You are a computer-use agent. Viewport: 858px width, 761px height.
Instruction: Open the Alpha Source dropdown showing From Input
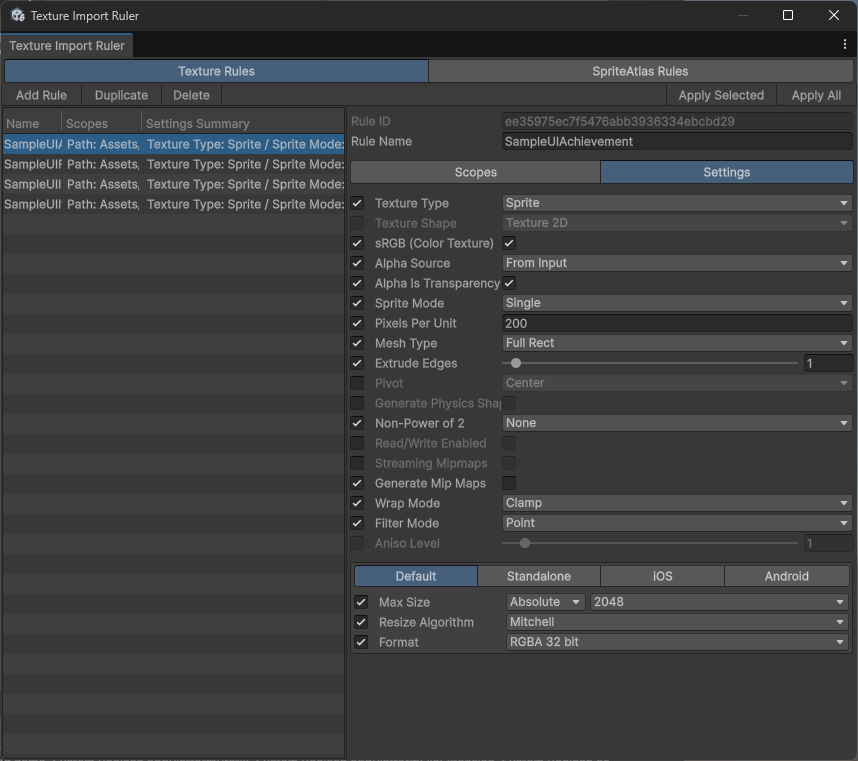677,263
